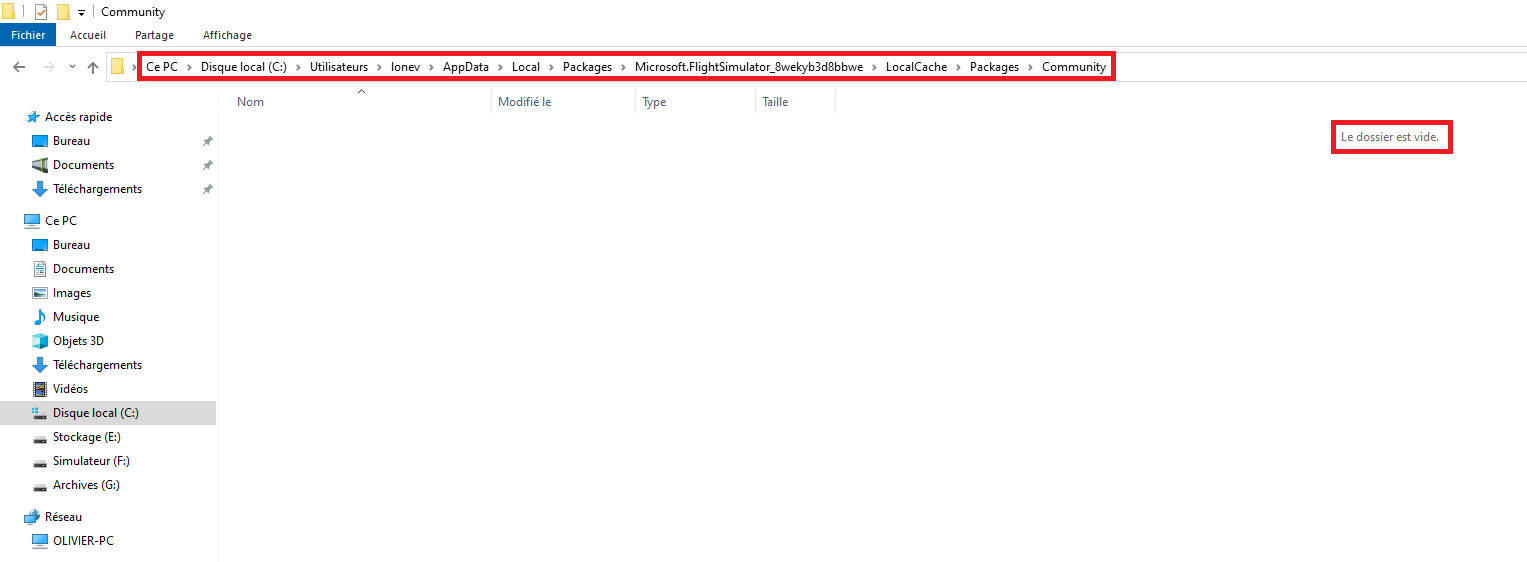Click the pin icon beside pinned Documents
Image resolution: width=1527 pixels, height=562 pixels.
point(207,165)
